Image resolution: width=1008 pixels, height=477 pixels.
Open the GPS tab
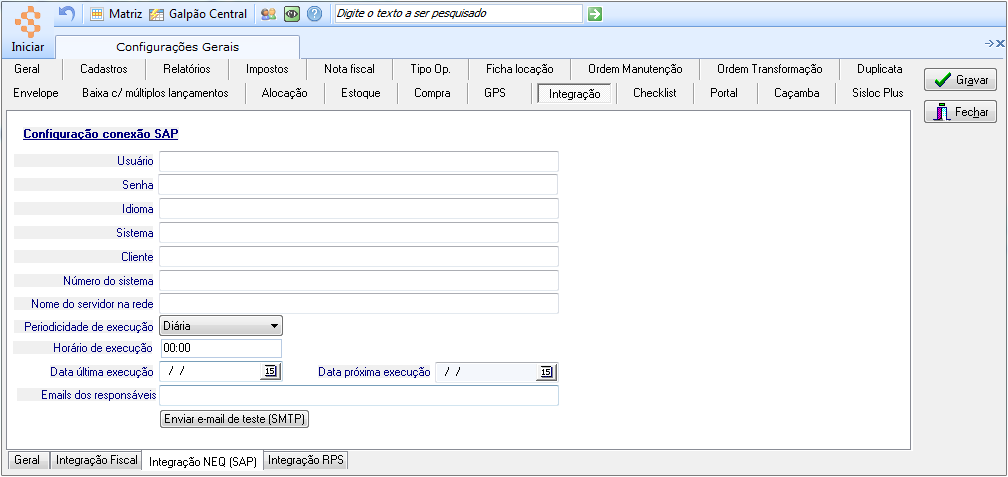tap(495, 93)
